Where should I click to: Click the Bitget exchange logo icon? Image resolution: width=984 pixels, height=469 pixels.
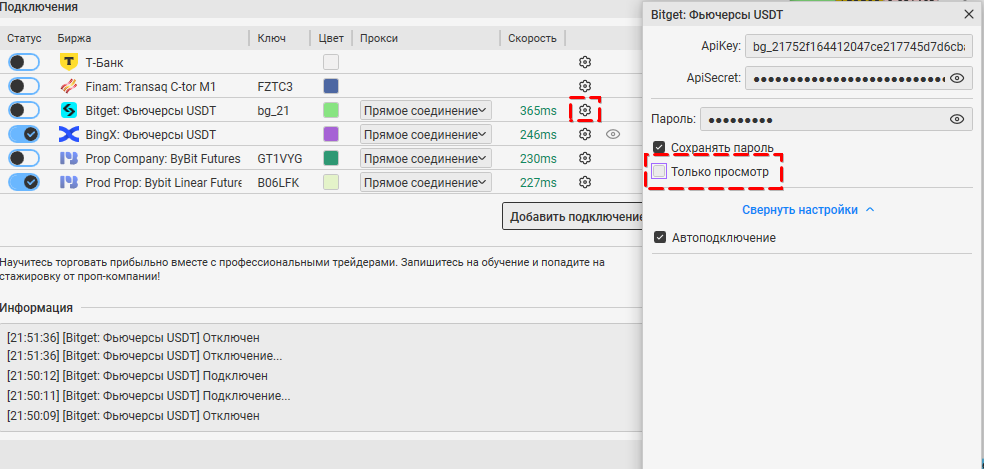(68, 111)
